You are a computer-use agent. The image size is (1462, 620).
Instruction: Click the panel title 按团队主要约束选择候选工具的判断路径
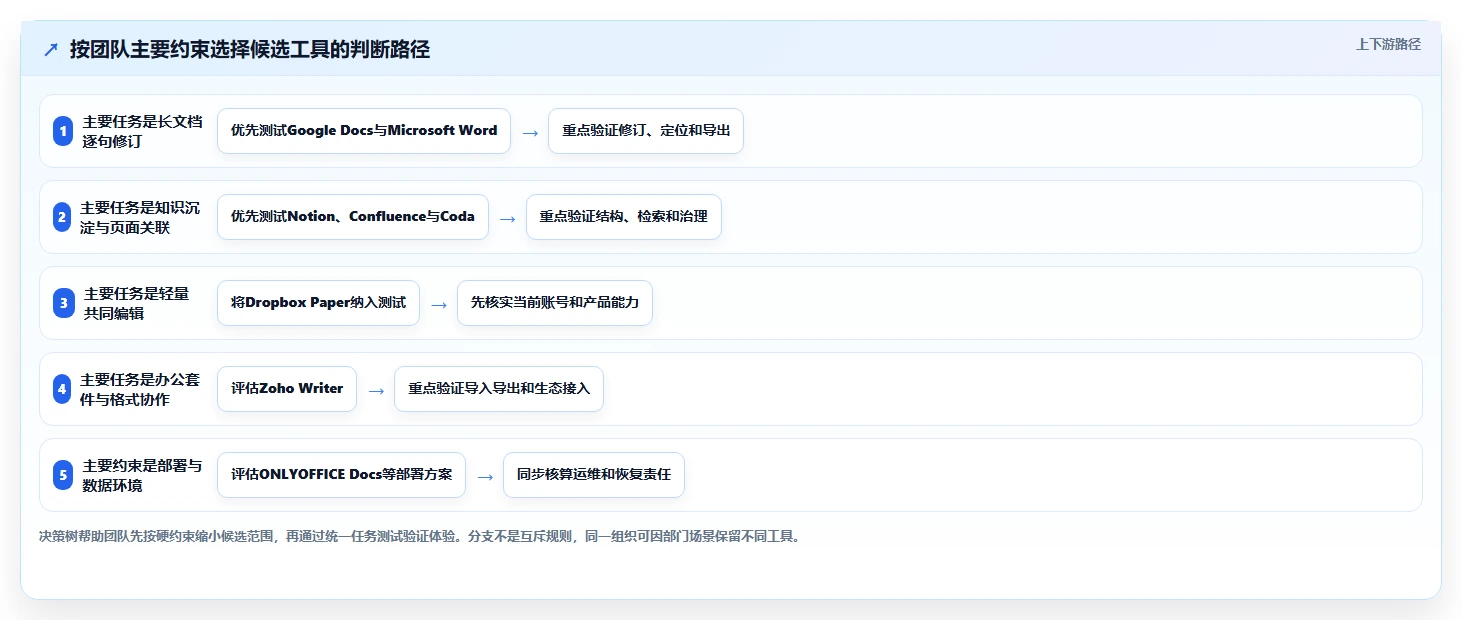tap(250, 49)
